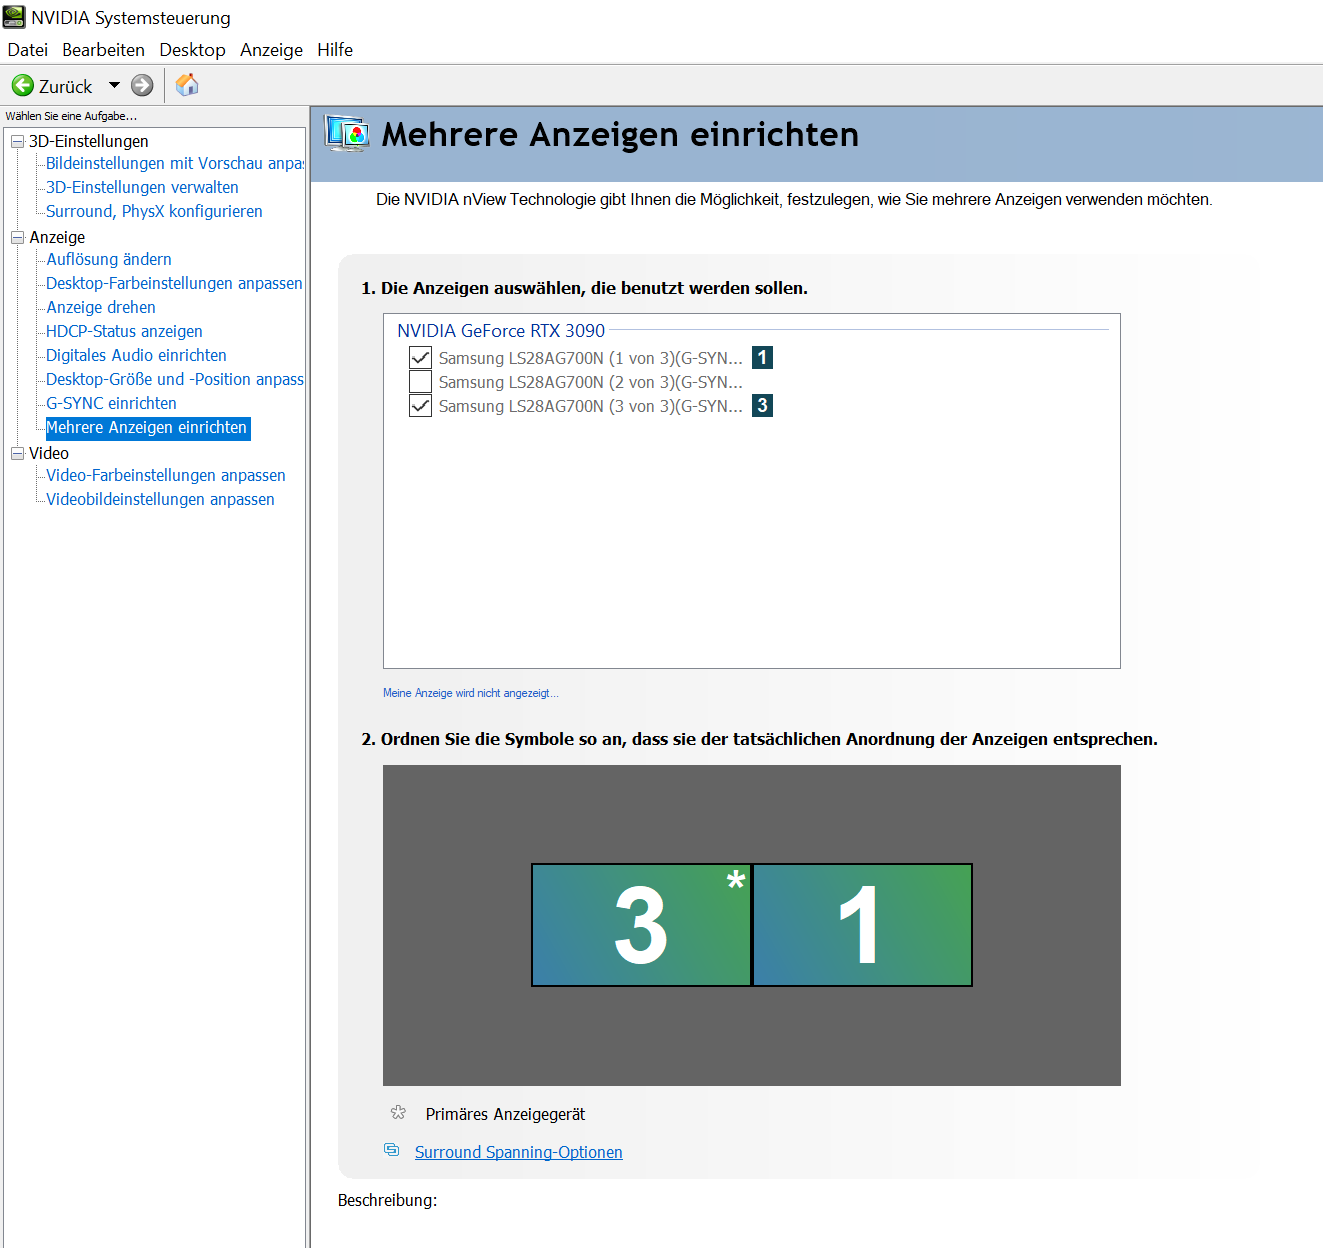Open Desktop-Farbeinstellungen anpassen
This screenshot has width=1323, height=1248.
coord(174,283)
